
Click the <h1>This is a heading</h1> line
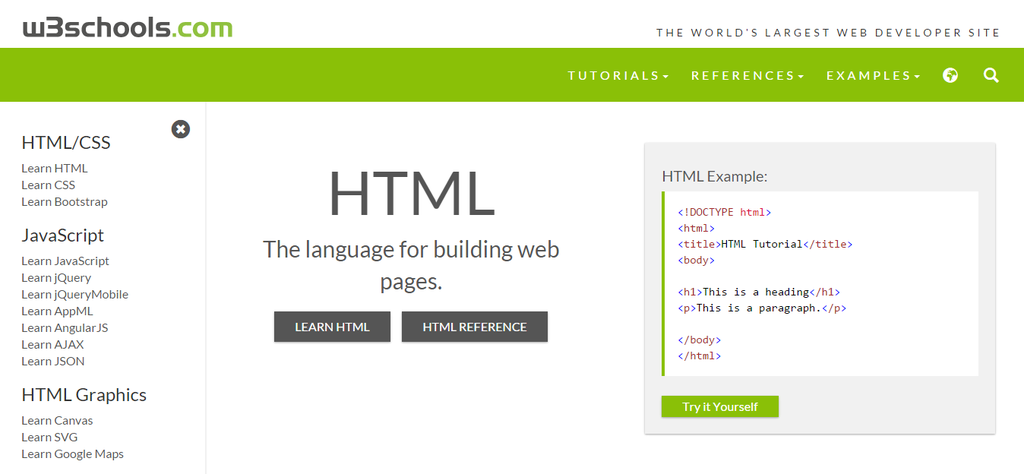pyautogui.click(x=759, y=292)
